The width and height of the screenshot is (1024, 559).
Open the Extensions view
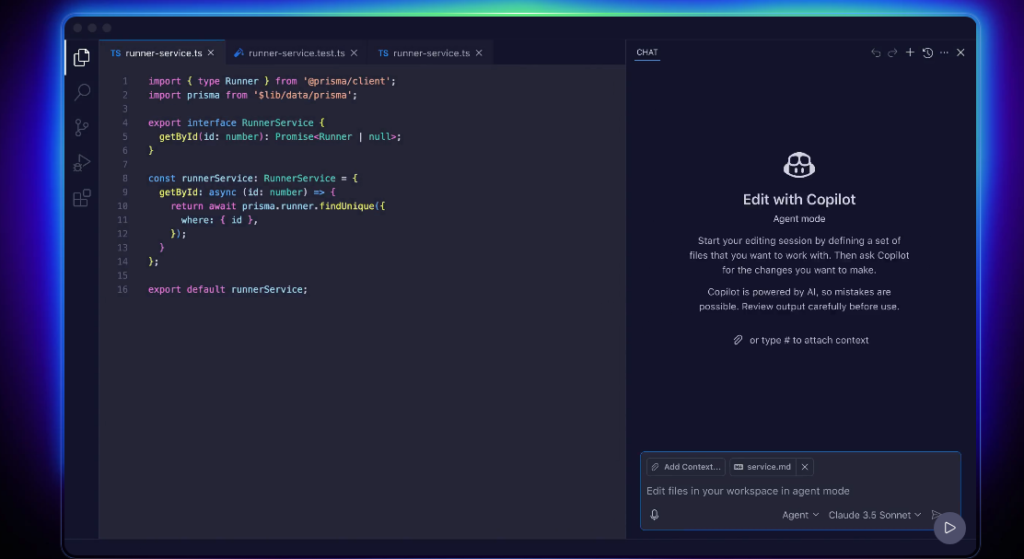tap(82, 198)
